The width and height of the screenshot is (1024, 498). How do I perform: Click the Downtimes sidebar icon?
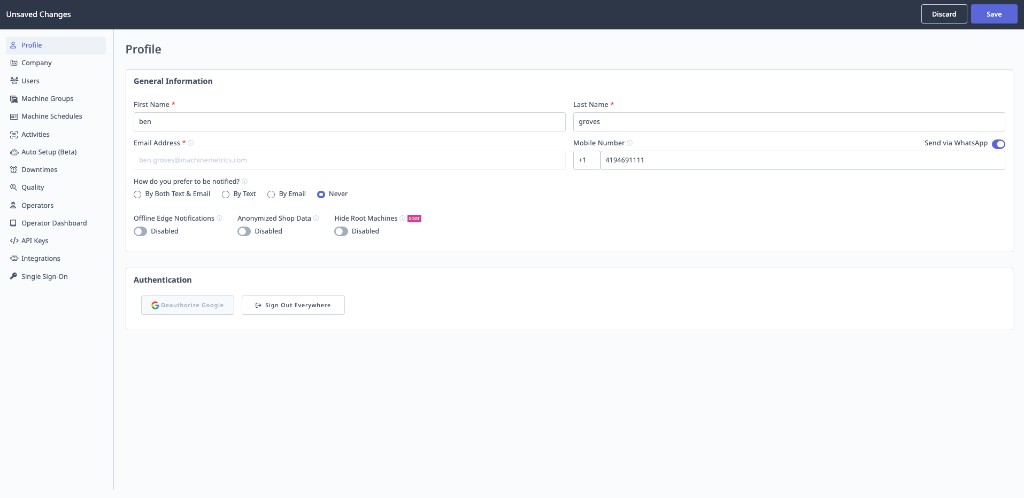(x=13, y=170)
